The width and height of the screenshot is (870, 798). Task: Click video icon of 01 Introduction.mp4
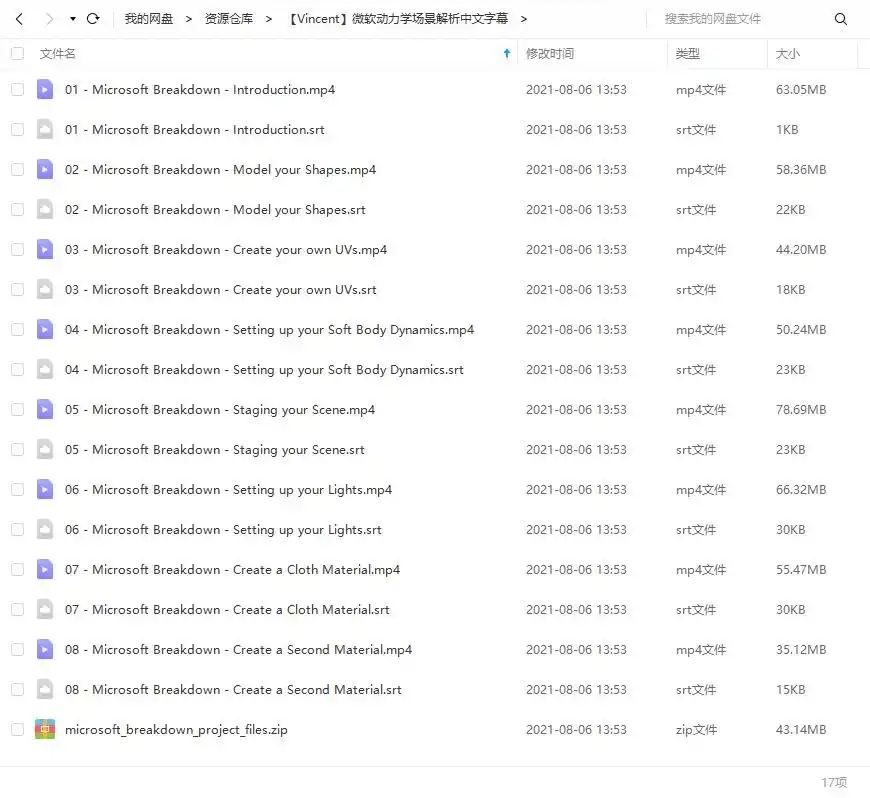[x=44, y=90]
